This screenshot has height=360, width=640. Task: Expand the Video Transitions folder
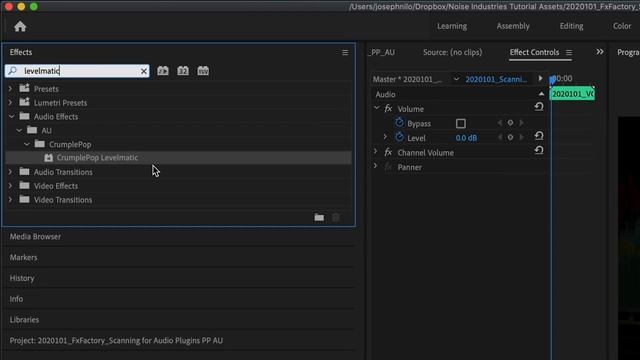point(11,200)
